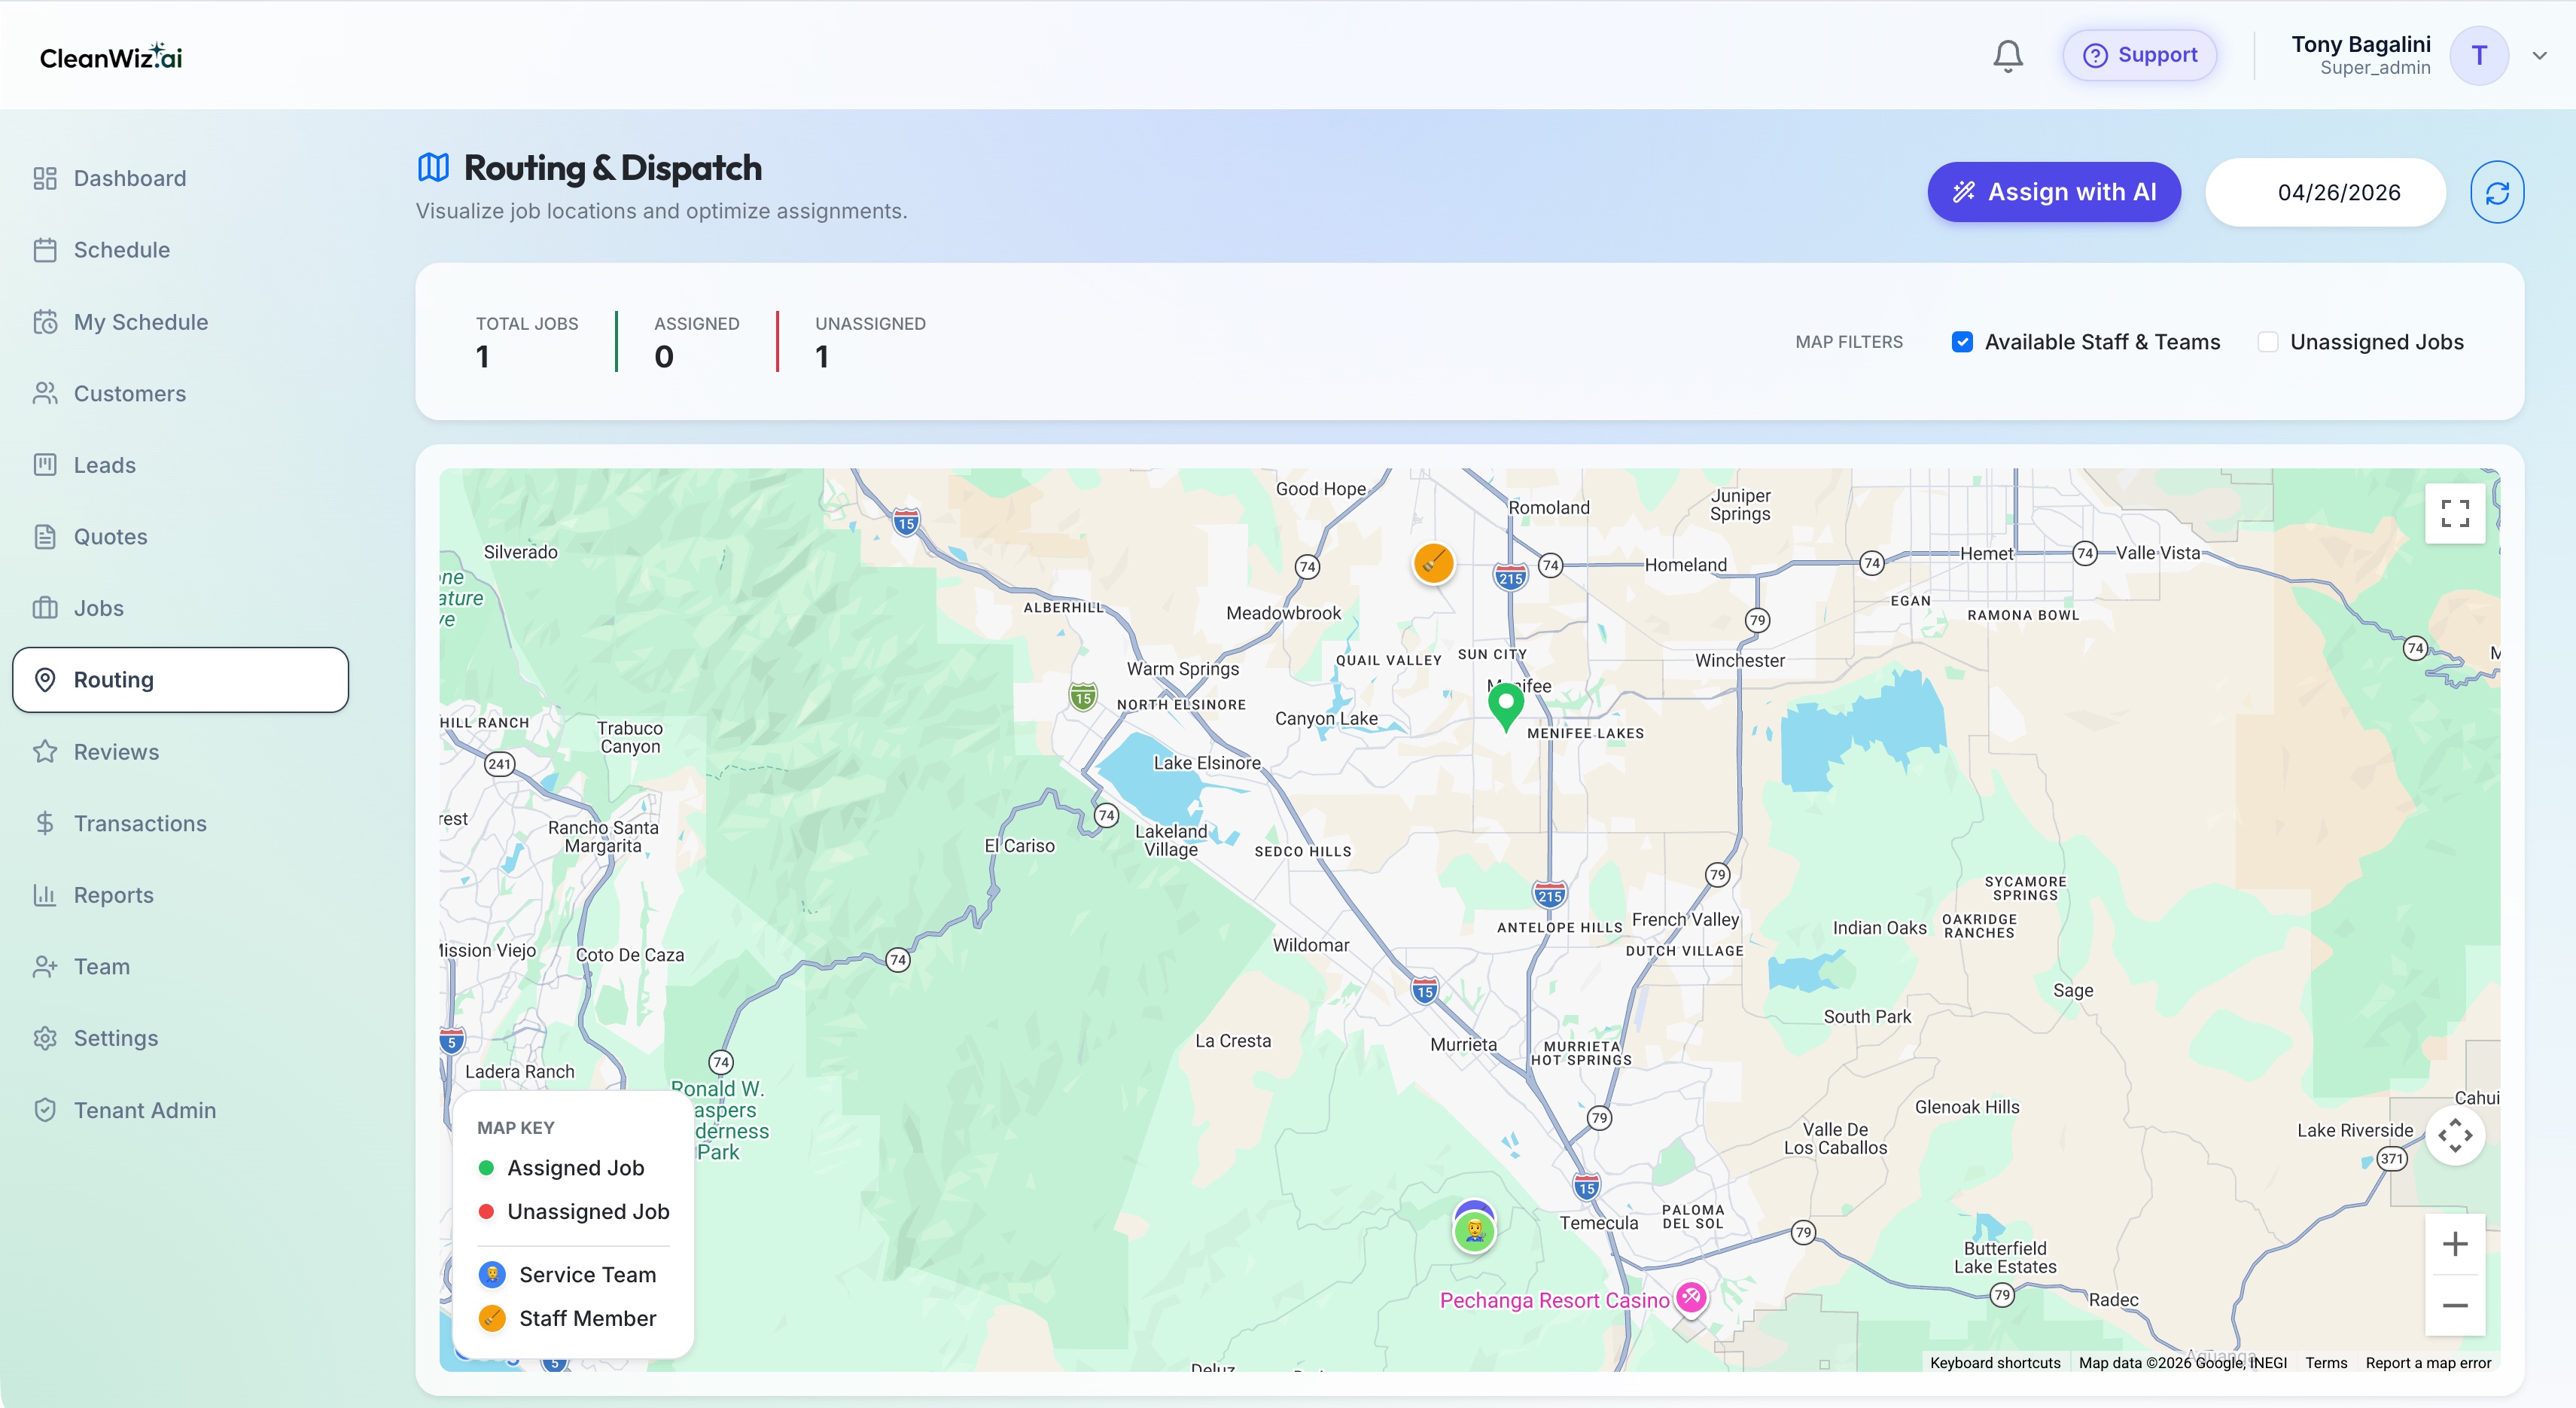The image size is (2576, 1408).
Task: Click the Reviews star icon
Action: (x=45, y=752)
